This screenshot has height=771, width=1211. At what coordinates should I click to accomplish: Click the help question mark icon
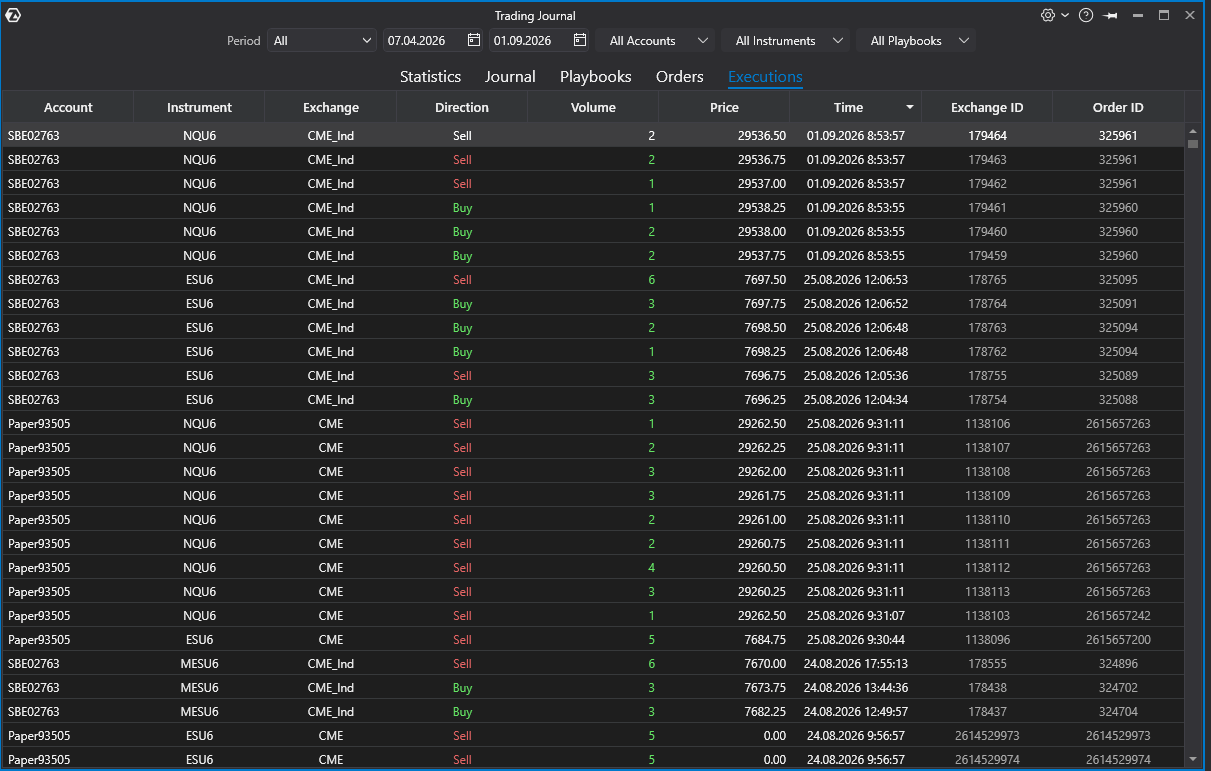pos(1086,15)
